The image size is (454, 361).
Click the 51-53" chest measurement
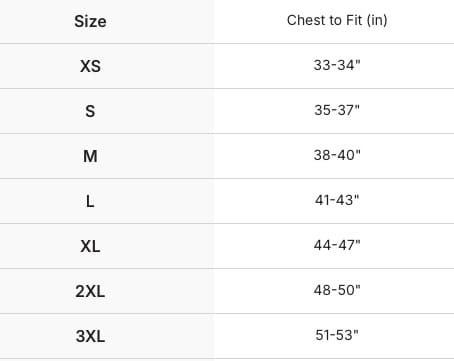[x=337, y=335]
